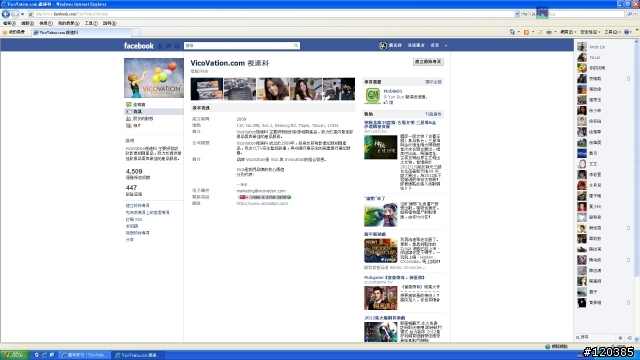Click the Hidden Chronicles ad image
640x360 pixels.
point(380,251)
